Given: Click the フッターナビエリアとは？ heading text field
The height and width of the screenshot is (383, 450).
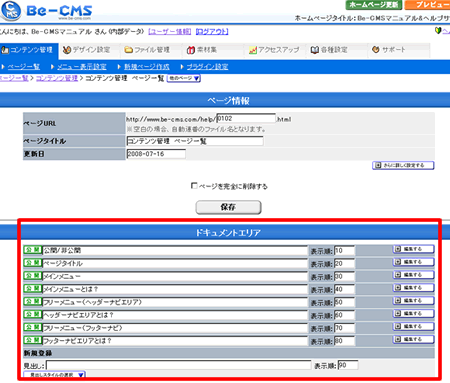Looking at the screenshot, I should coord(175,341).
